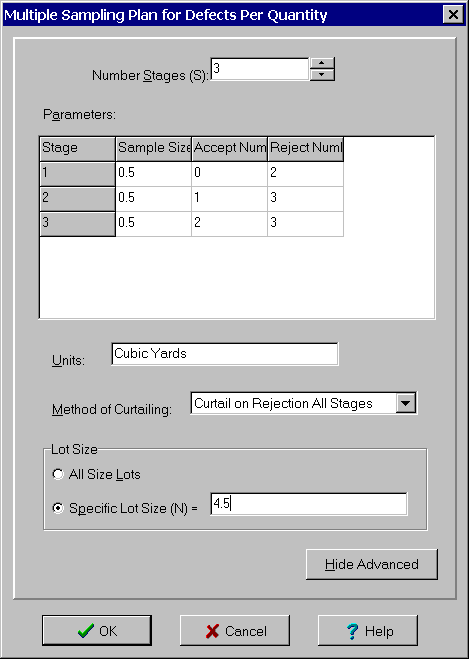Select Stage 1 reject number cell
The height and width of the screenshot is (659, 469).
pyautogui.click(x=306, y=174)
